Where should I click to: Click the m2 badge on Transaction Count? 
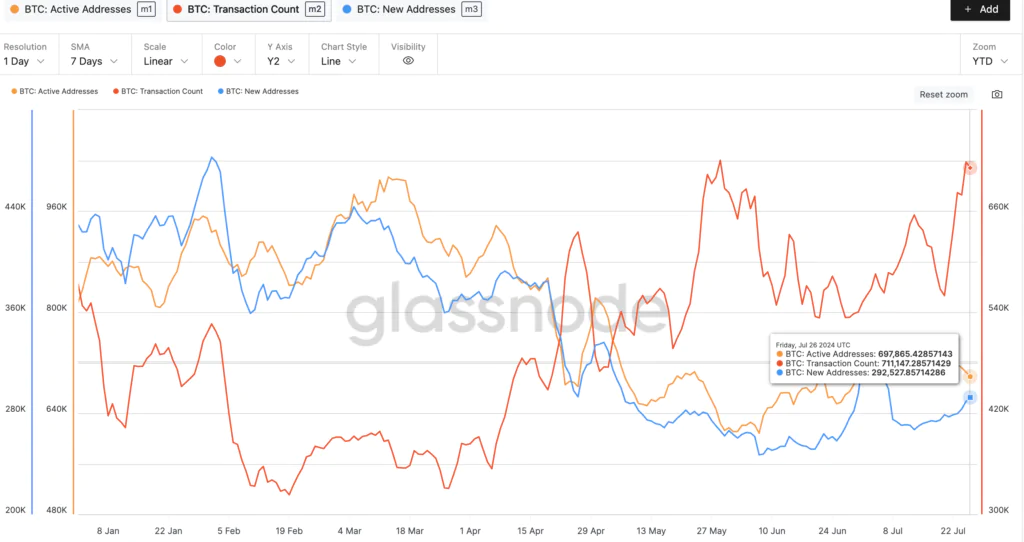tap(314, 9)
